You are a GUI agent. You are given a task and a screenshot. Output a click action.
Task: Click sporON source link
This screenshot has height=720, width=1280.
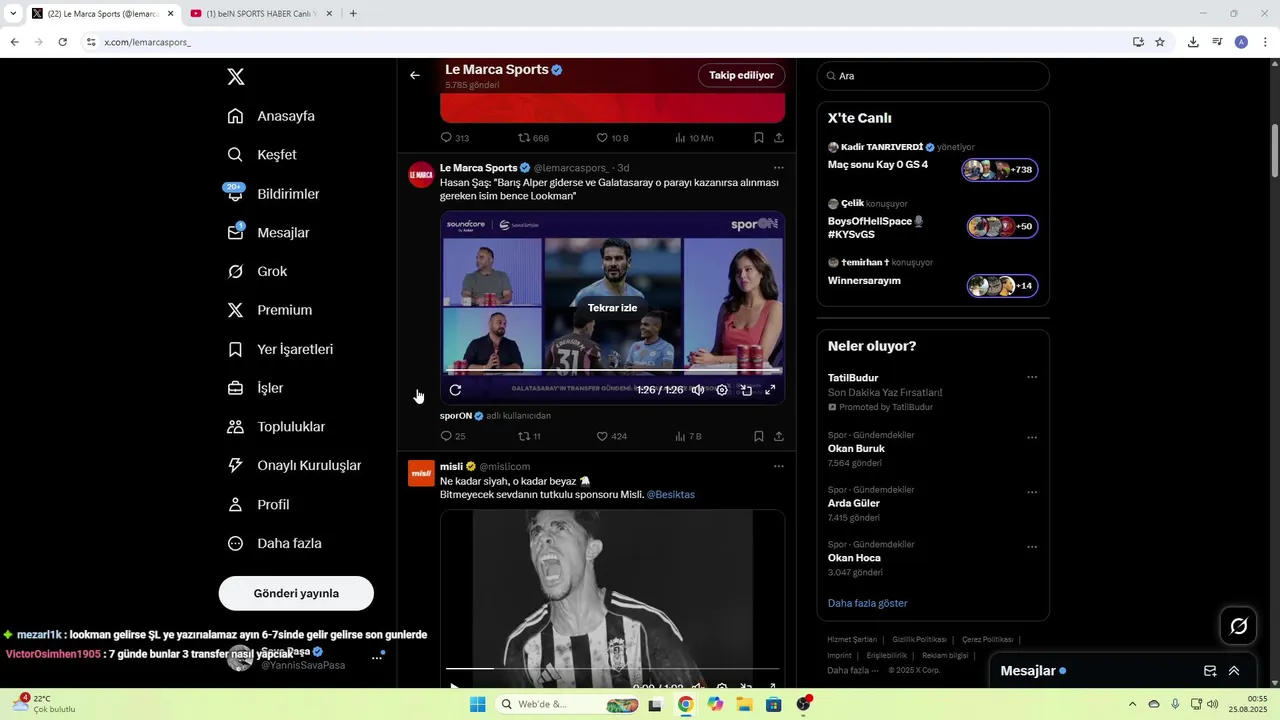(x=456, y=416)
